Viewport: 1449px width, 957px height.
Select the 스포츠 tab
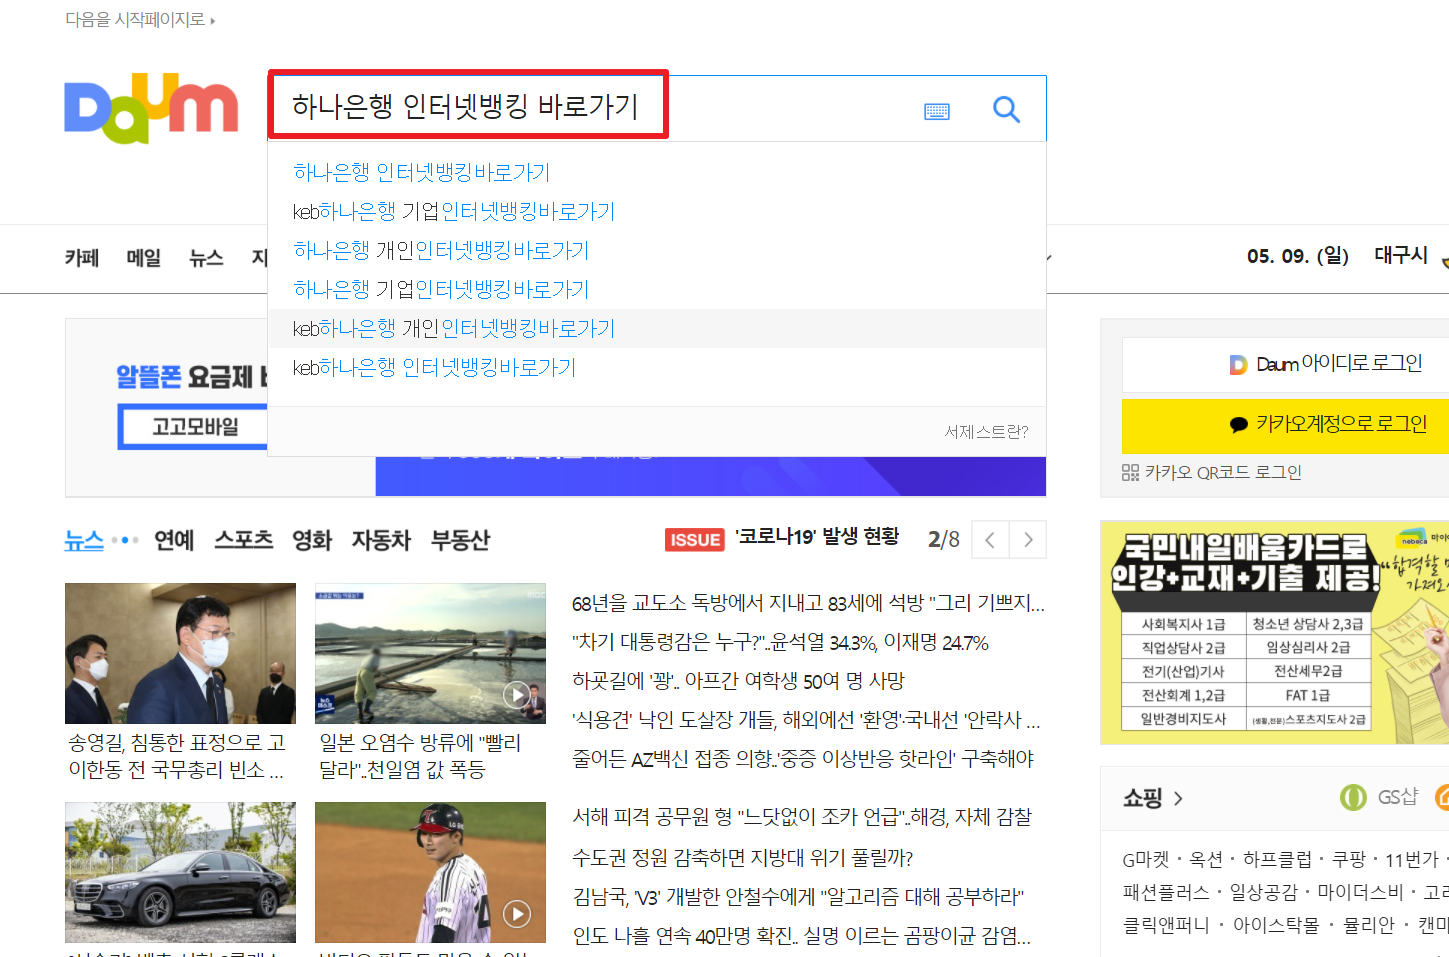(244, 540)
